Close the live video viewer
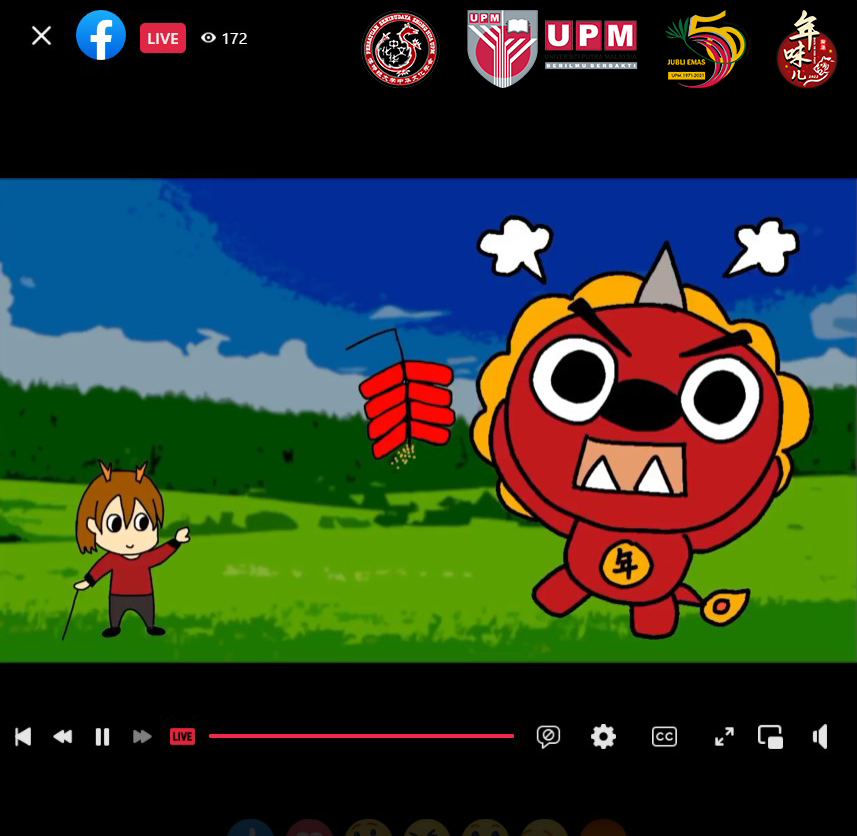Screen dimensions: 857x836 (41, 37)
